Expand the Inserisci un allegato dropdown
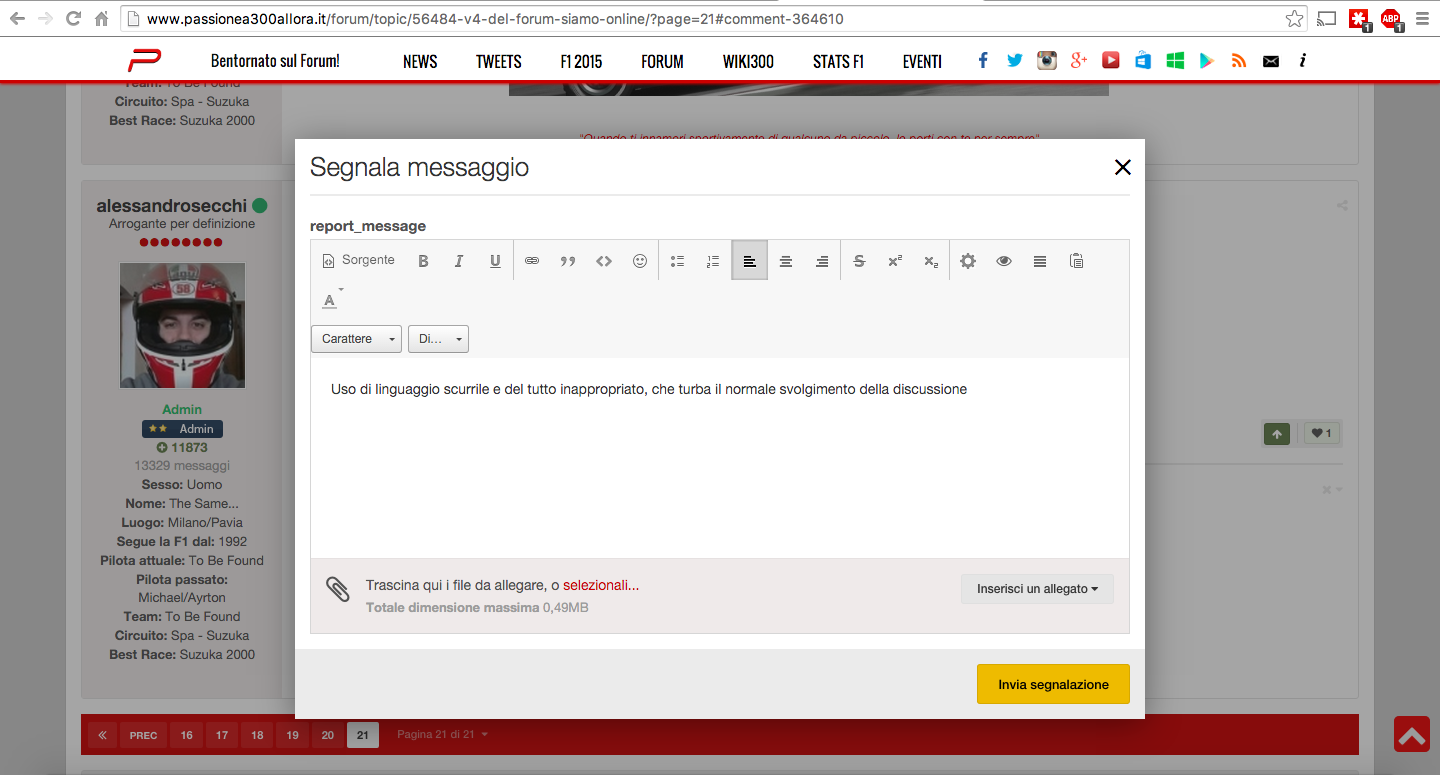 tap(1037, 589)
